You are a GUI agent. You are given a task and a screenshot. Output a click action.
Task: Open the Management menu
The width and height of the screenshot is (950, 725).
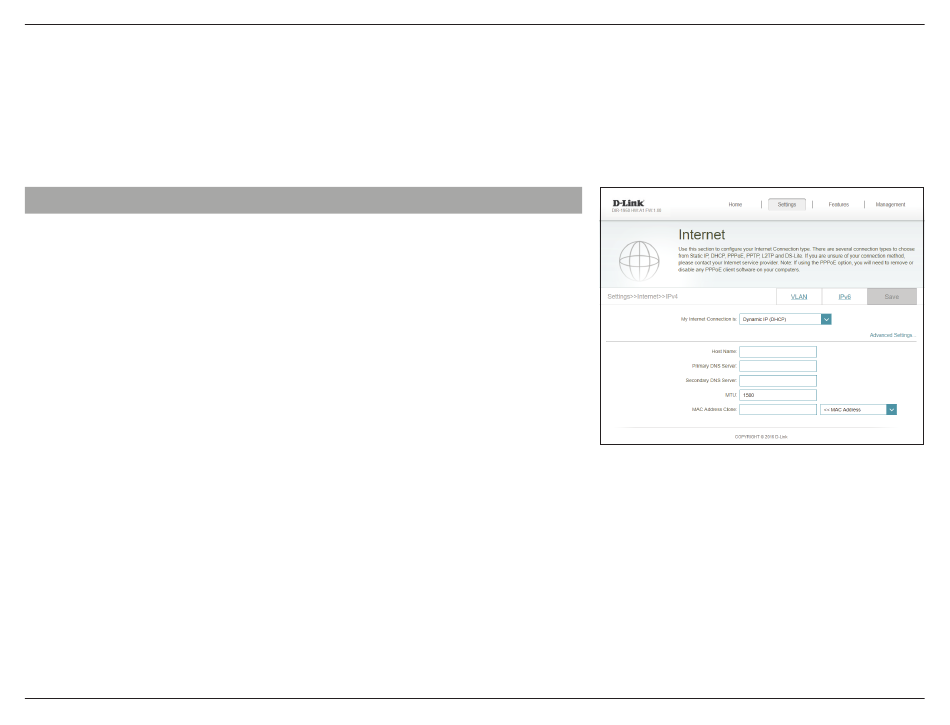click(x=890, y=204)
